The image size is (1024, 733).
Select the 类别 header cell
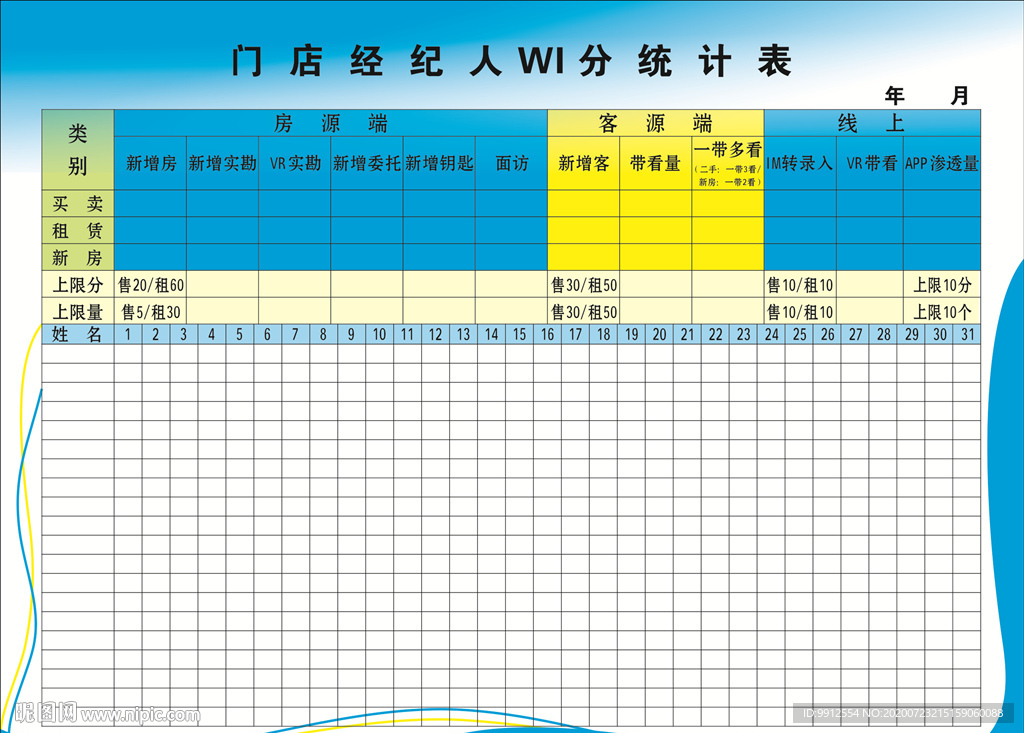pos(78,150)
